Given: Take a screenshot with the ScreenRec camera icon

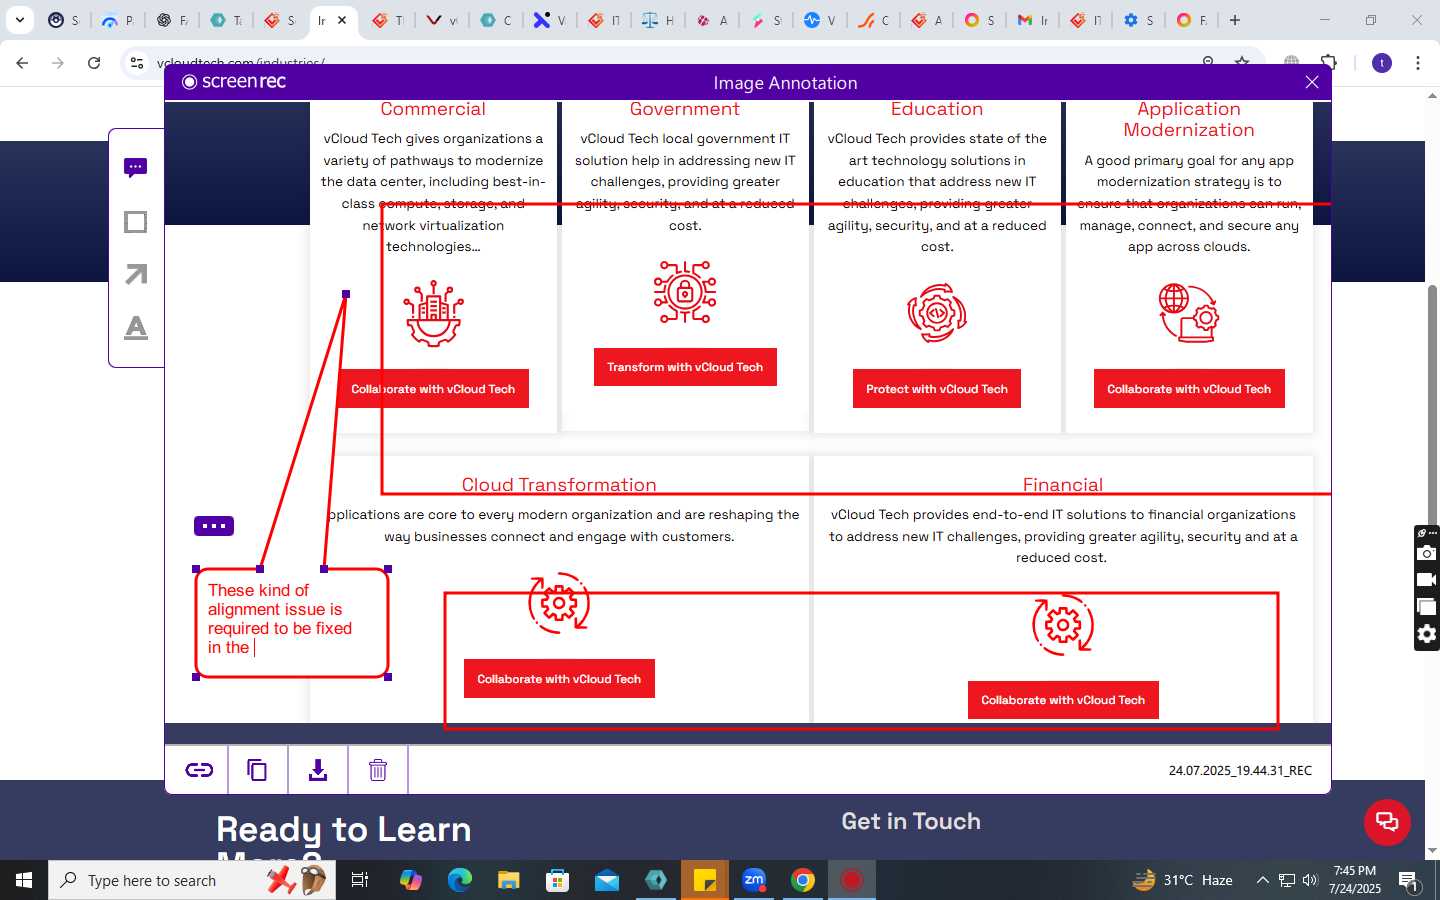Looking at the screenshot, I should 1427,553.
